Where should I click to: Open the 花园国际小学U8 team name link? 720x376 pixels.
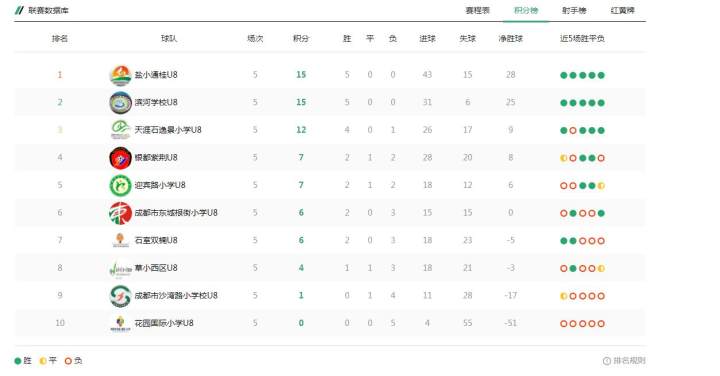click(163, 323)
